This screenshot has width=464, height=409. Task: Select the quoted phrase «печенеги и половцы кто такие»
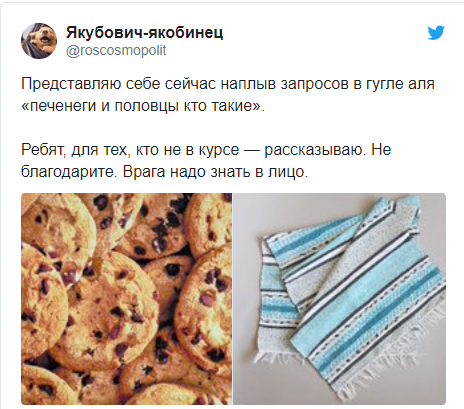[142, 106]
